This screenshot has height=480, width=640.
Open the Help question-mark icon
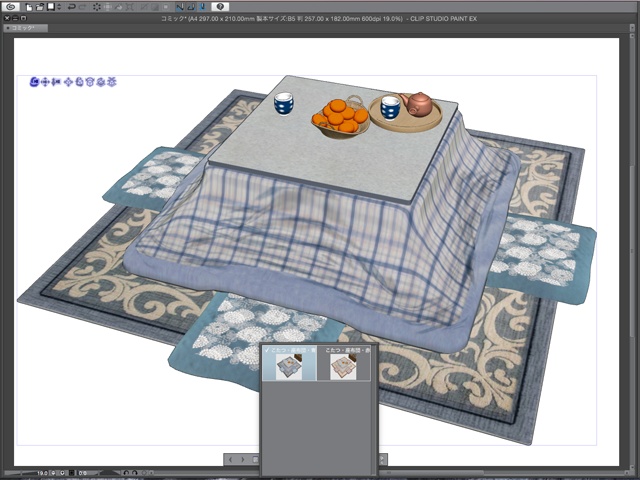220,7
